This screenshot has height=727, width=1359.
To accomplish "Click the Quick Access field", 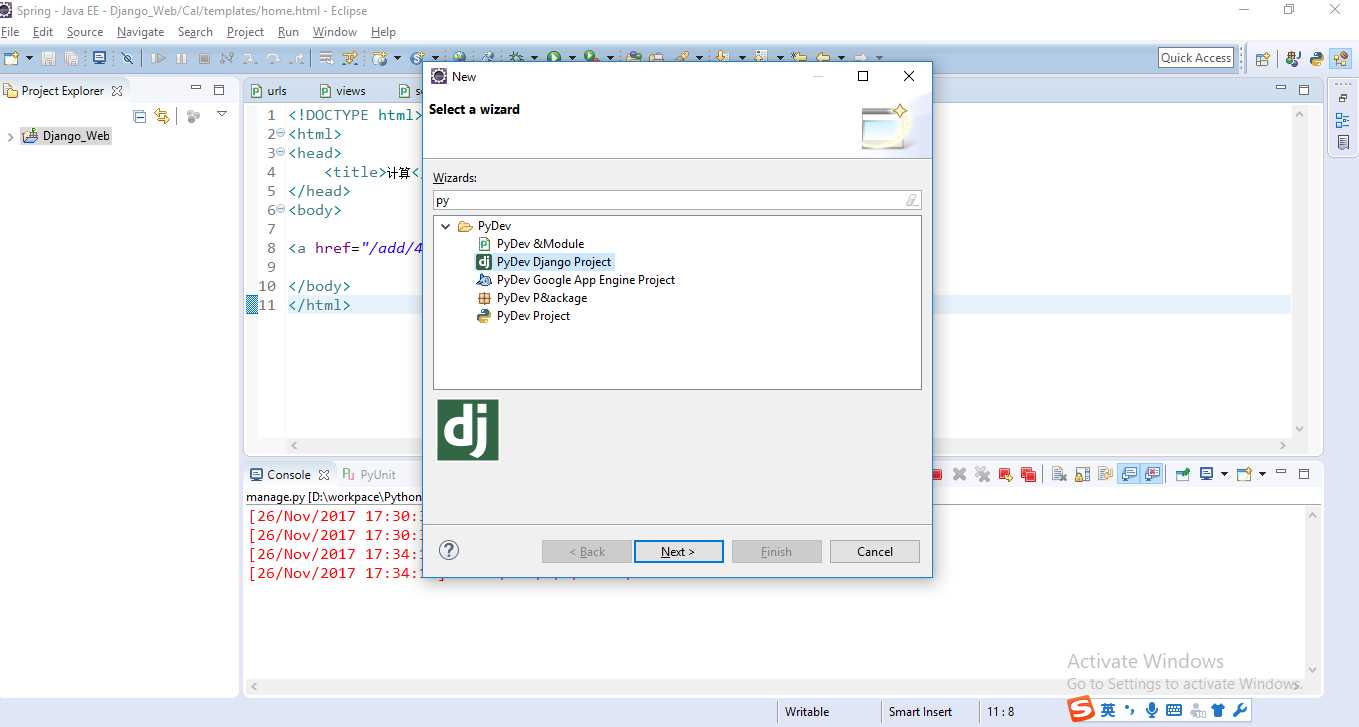I will coord(1196,58).
